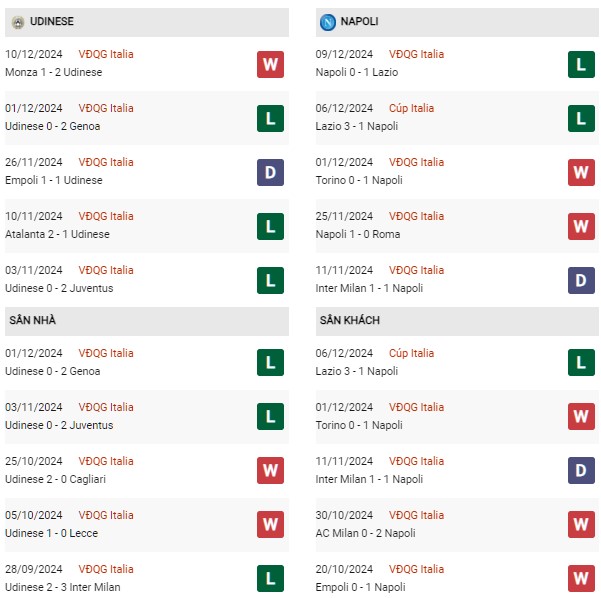Click the Napoli team logo icon

(328, 22)
